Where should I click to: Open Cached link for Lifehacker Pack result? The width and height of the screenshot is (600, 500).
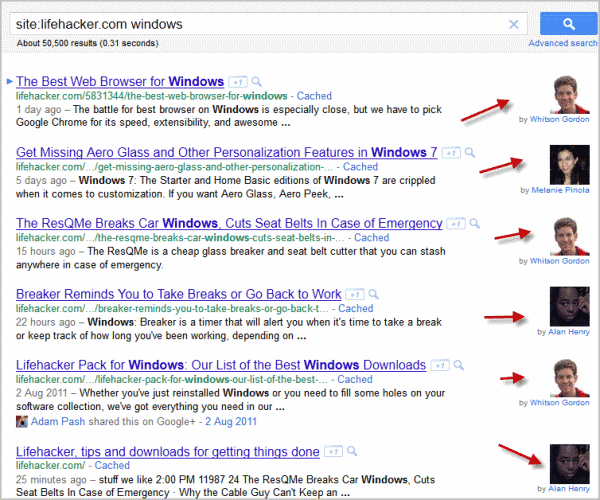coord(355,379)
